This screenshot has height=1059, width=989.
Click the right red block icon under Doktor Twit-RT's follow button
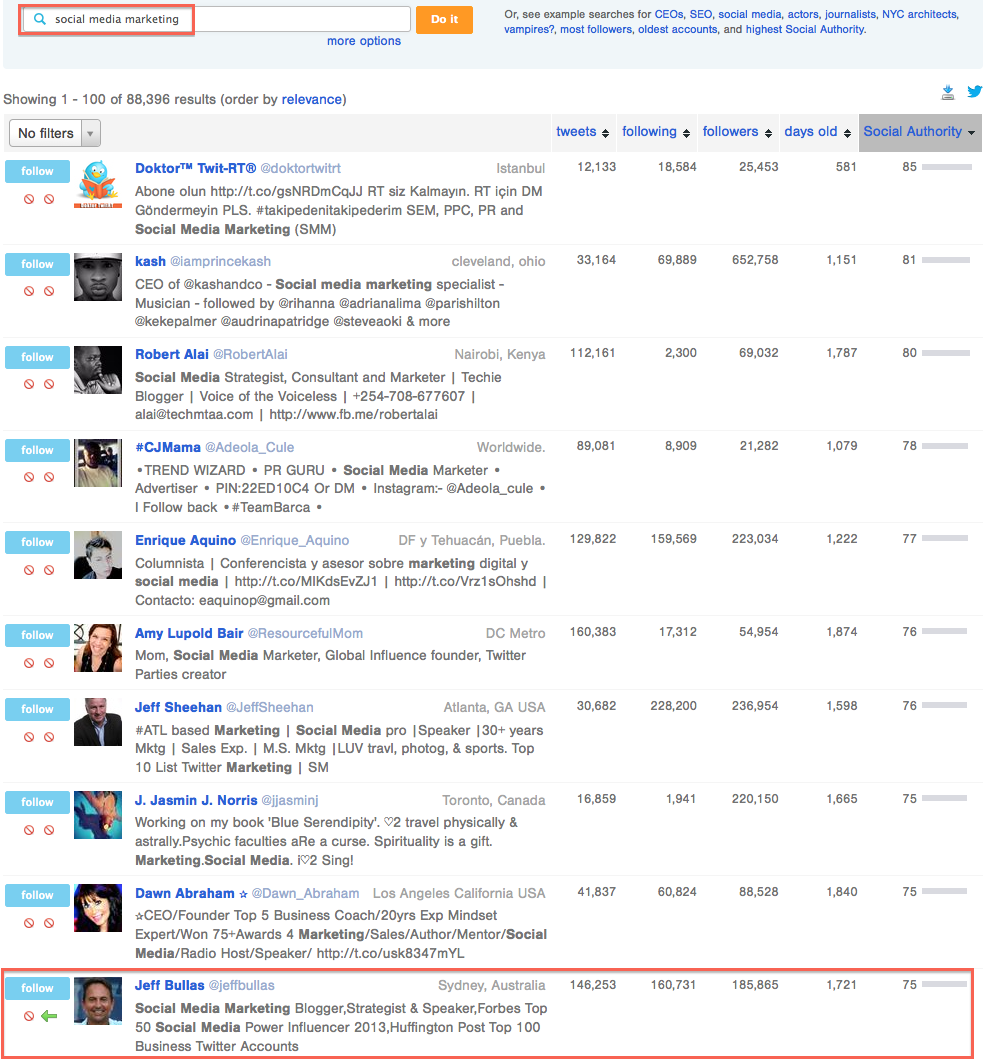[x=49, y=199]
